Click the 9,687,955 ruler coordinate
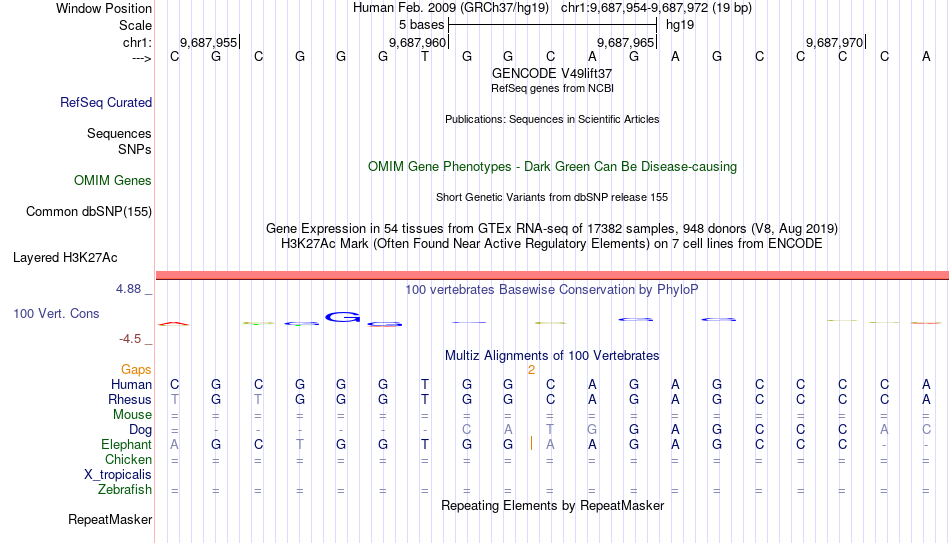Viewport: 950px width, 543px height. (208, 42)
